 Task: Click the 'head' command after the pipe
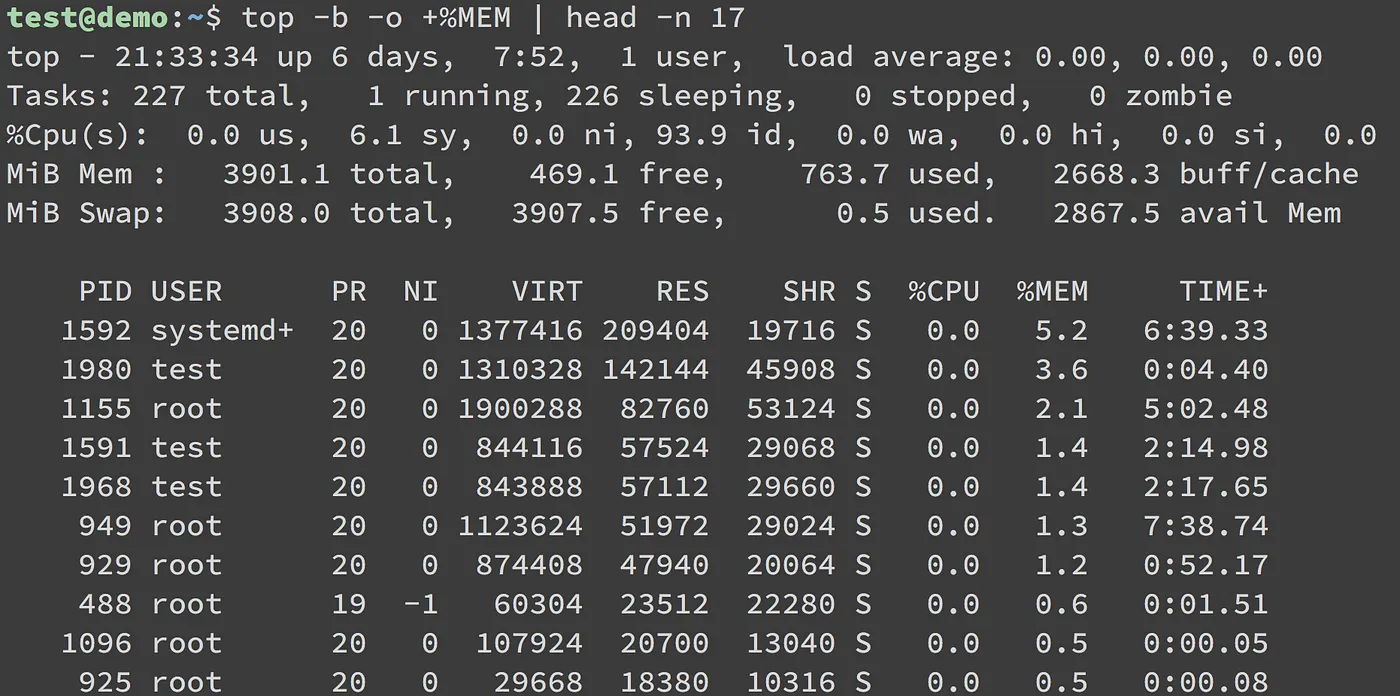point(601,17)
